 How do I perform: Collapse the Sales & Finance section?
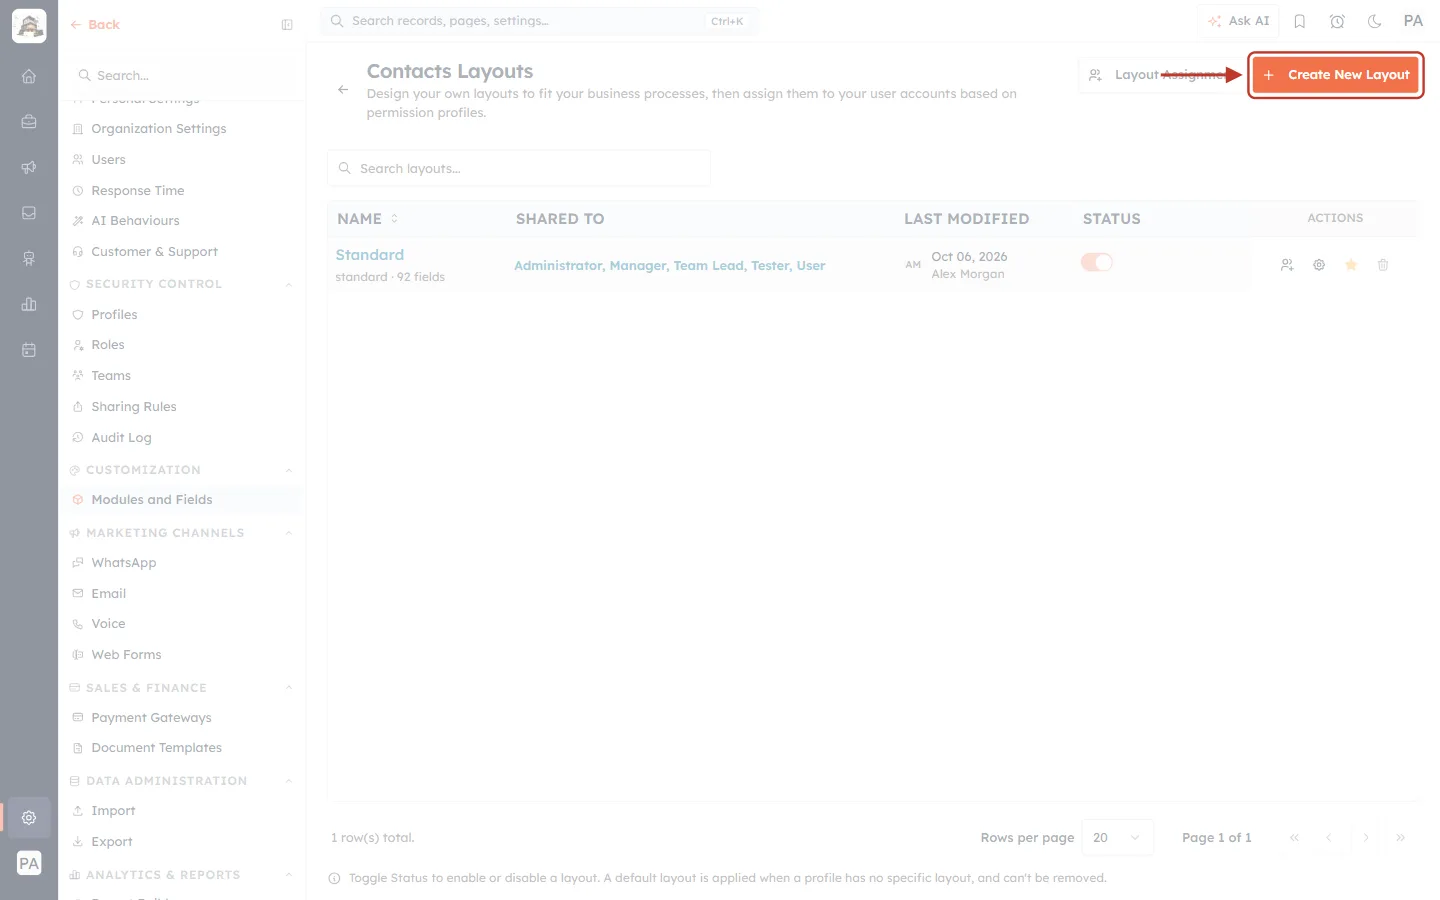point(289,688)
